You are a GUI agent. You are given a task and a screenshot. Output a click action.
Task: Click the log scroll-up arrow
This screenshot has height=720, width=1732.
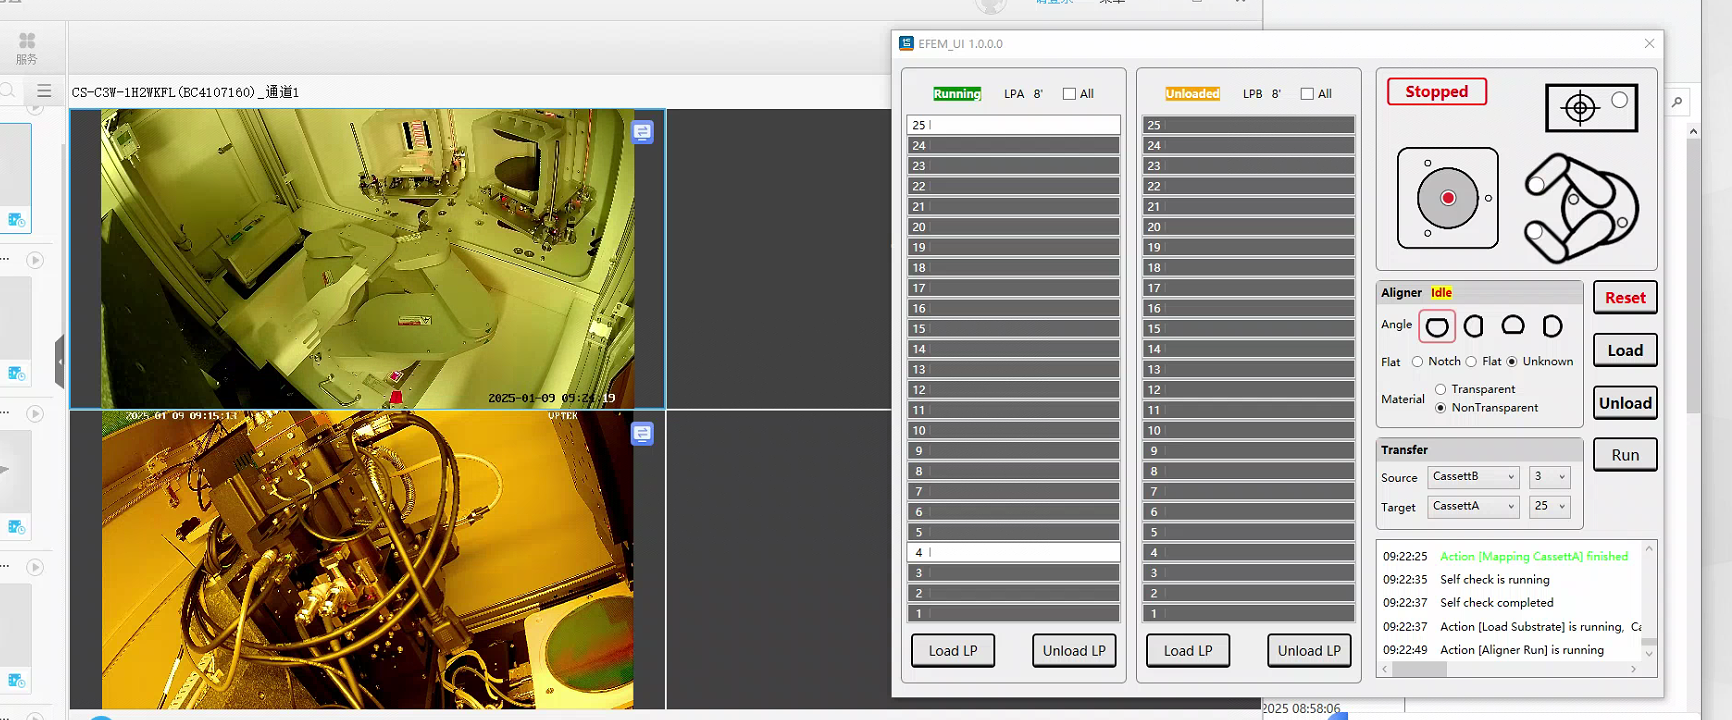coord(1649,549)
